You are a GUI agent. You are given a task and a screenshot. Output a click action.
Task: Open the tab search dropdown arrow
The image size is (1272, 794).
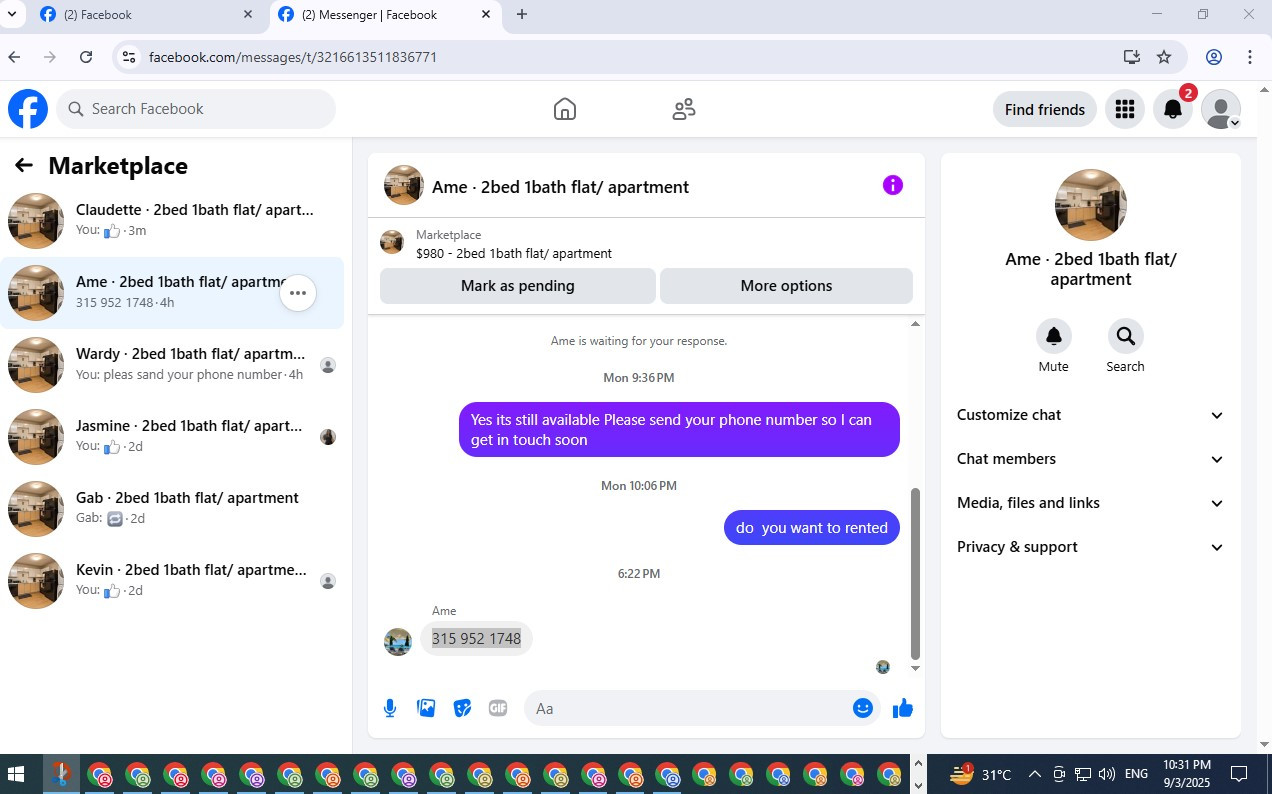pyautogui.click(x=11, y=14)
